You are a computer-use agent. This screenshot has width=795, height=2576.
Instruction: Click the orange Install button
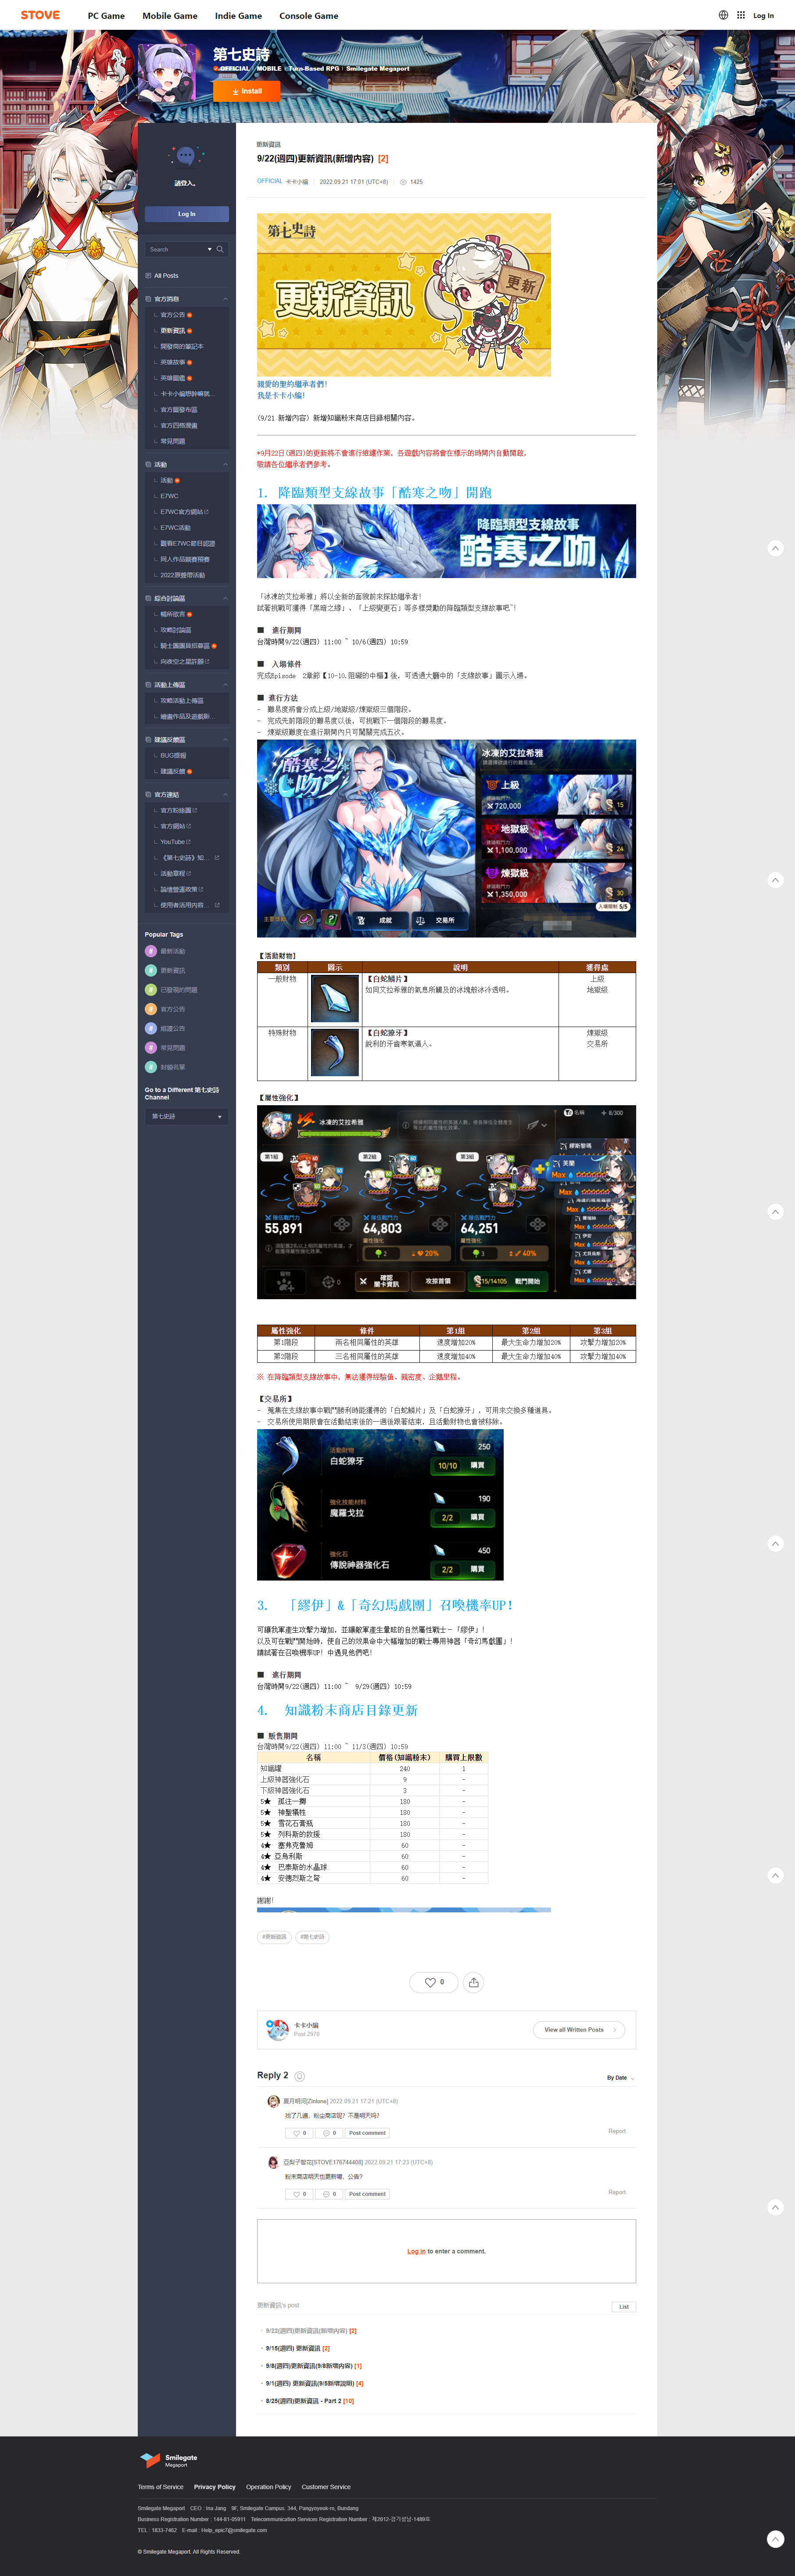pos(246,91)
